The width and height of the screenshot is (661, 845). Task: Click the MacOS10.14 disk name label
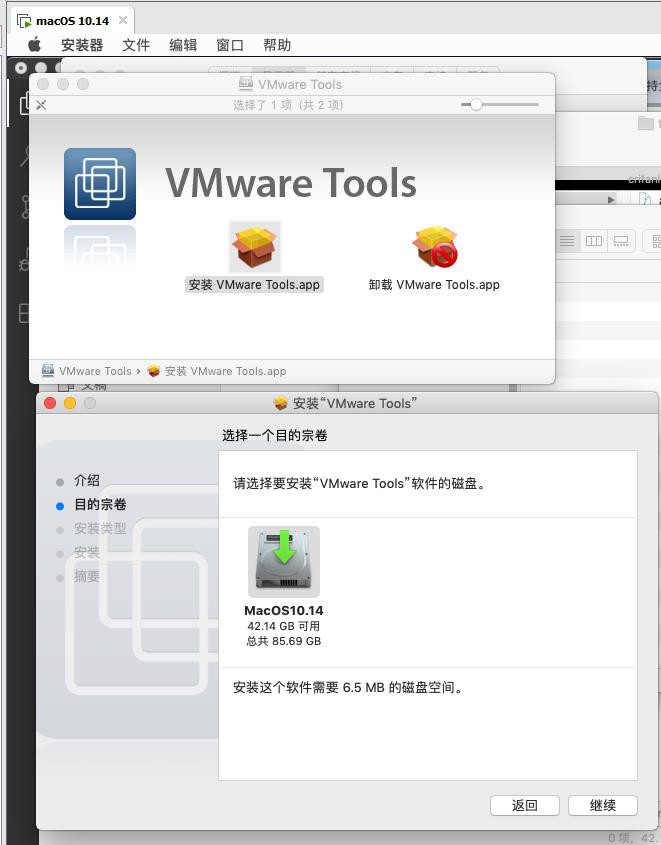pos(284,611)
